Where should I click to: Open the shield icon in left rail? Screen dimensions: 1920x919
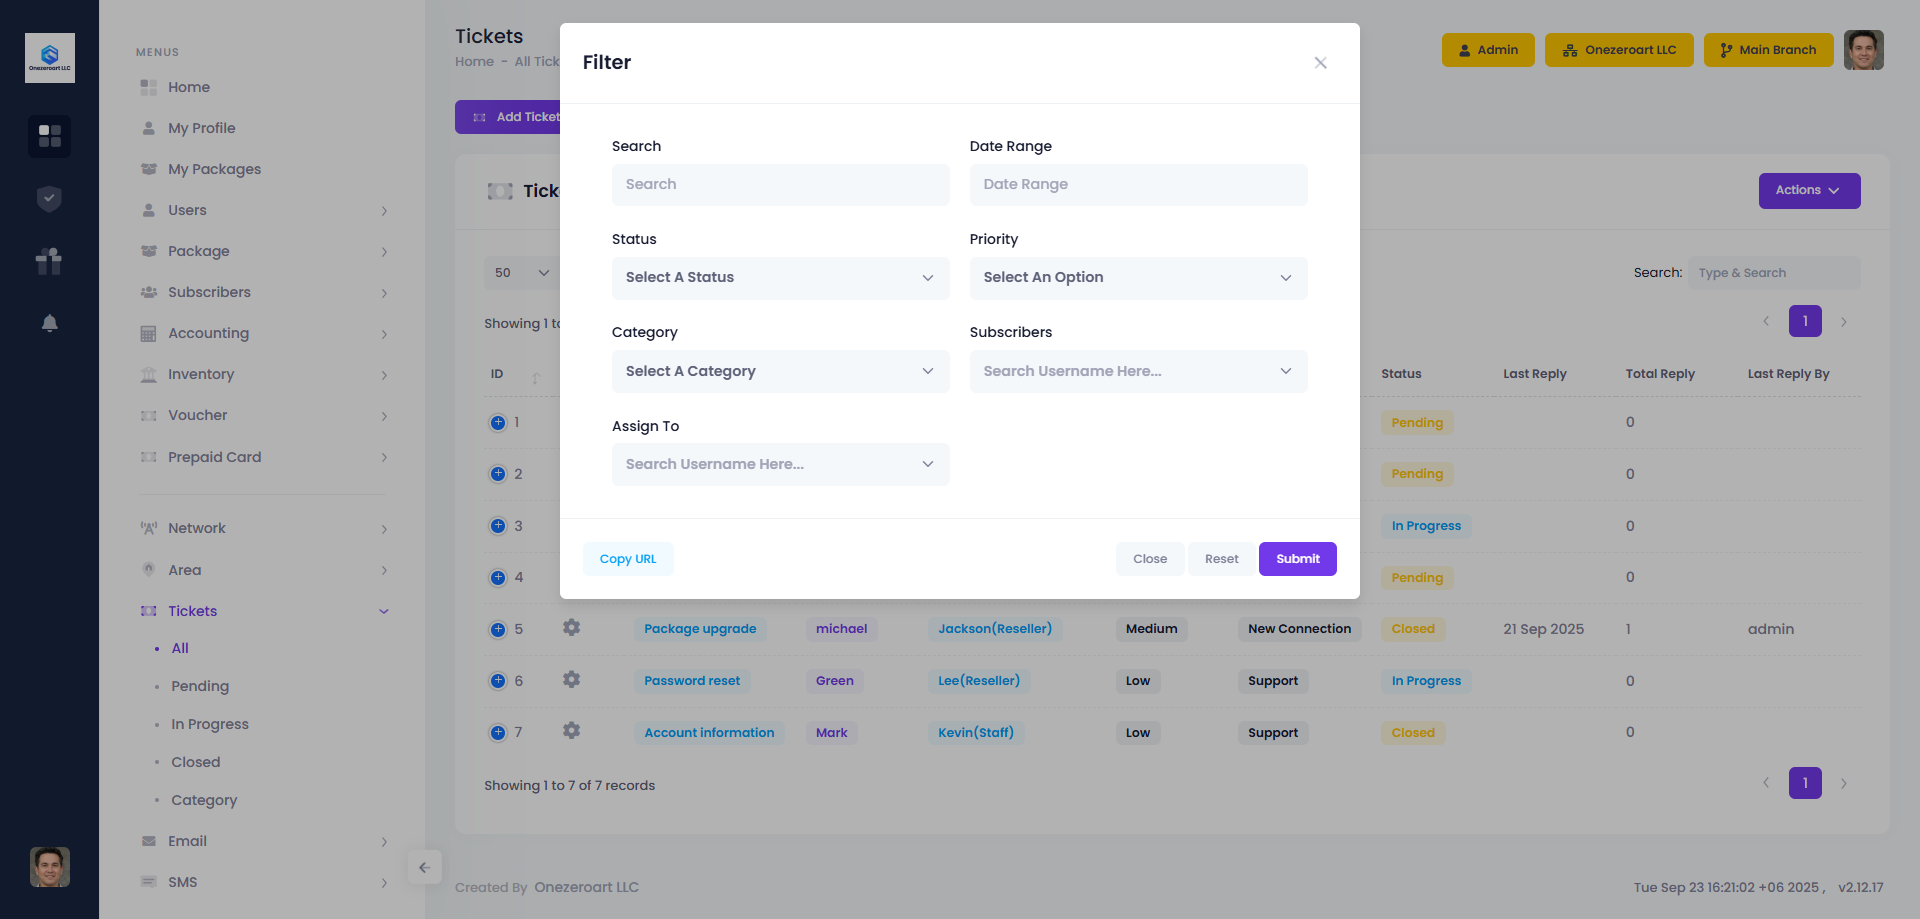49,199
